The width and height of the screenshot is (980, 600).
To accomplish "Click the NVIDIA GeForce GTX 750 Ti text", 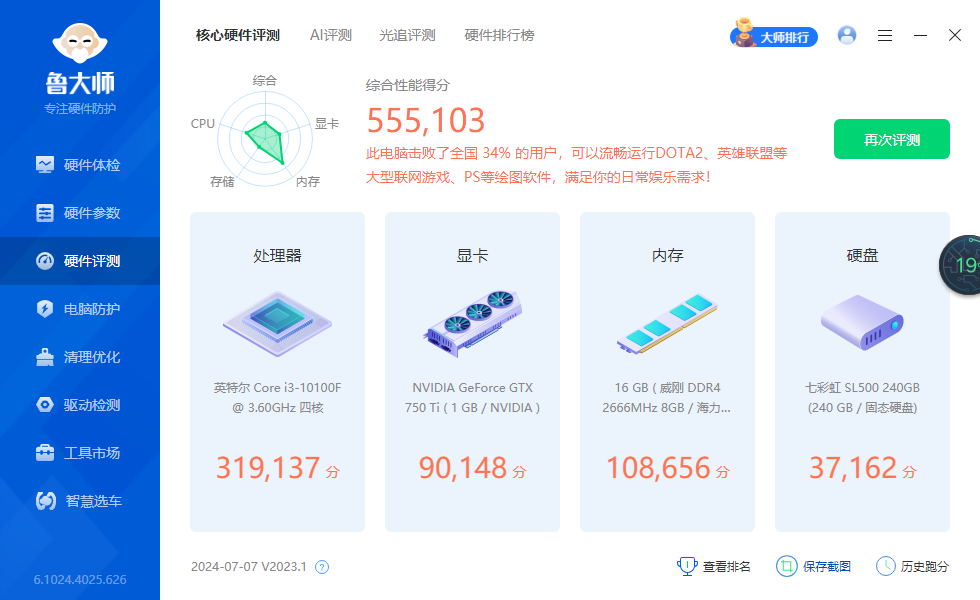I will click(472, 398).
